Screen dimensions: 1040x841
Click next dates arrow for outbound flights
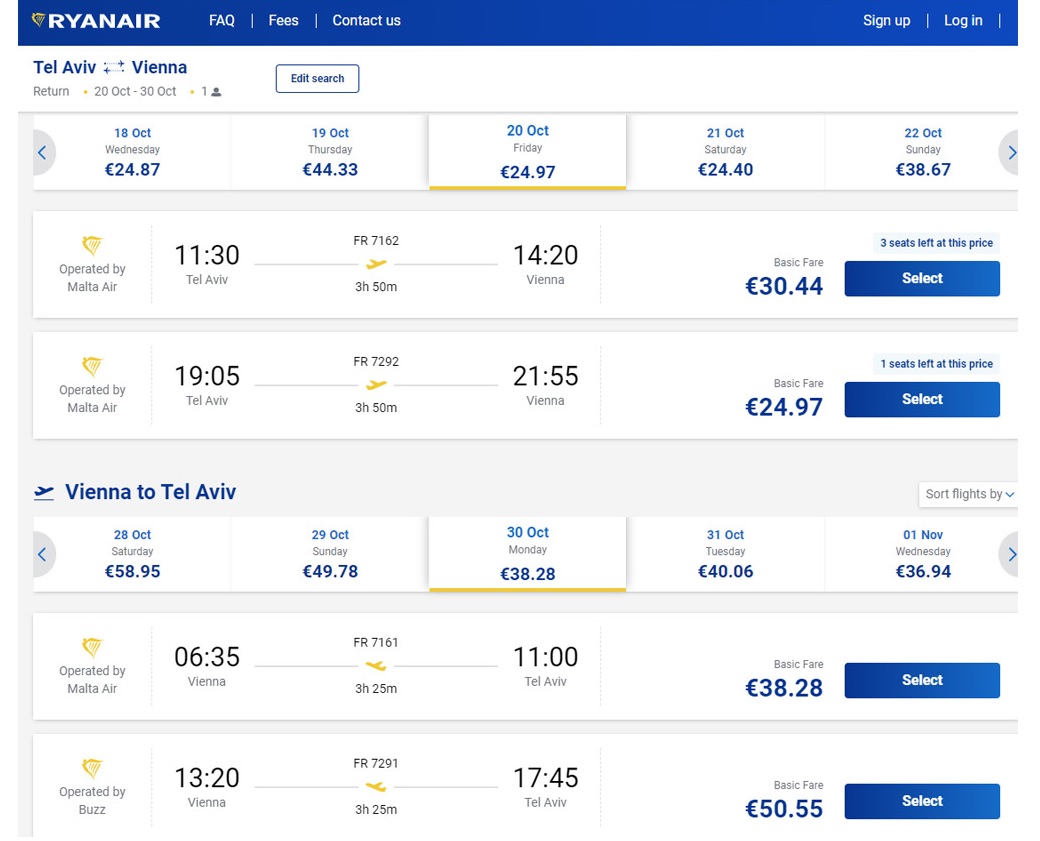coord(1010,153)
